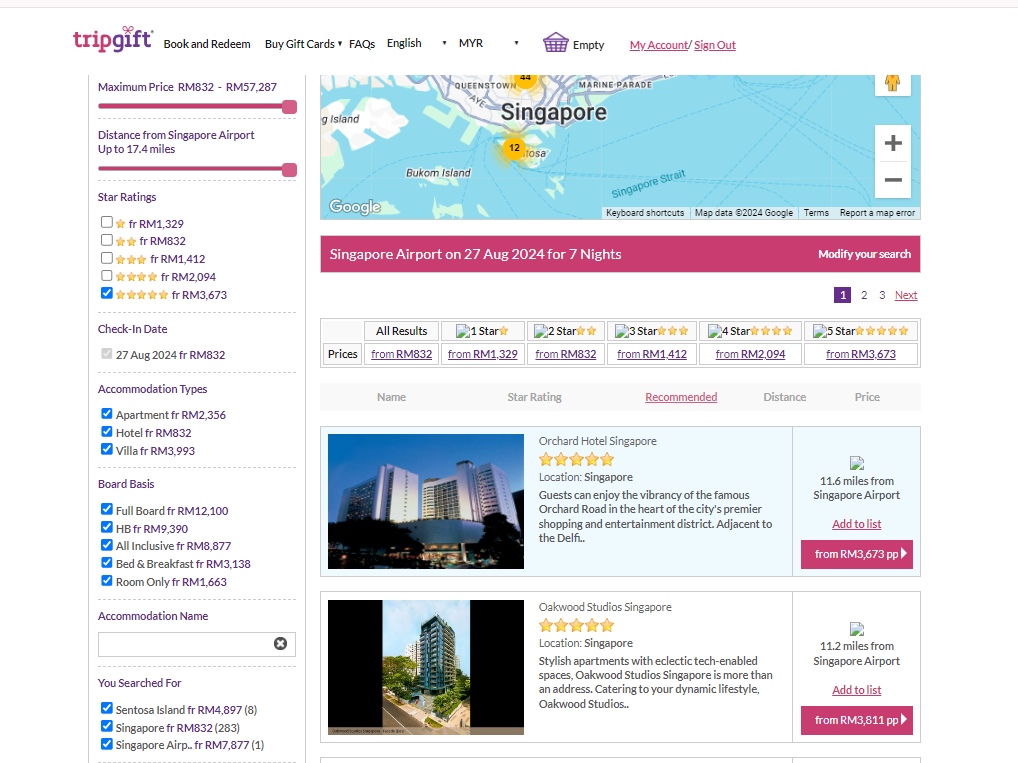Open the Orchard Hotel Singapore photo
The height and width of the screenshot is (763, 1018).
[426, 501]
